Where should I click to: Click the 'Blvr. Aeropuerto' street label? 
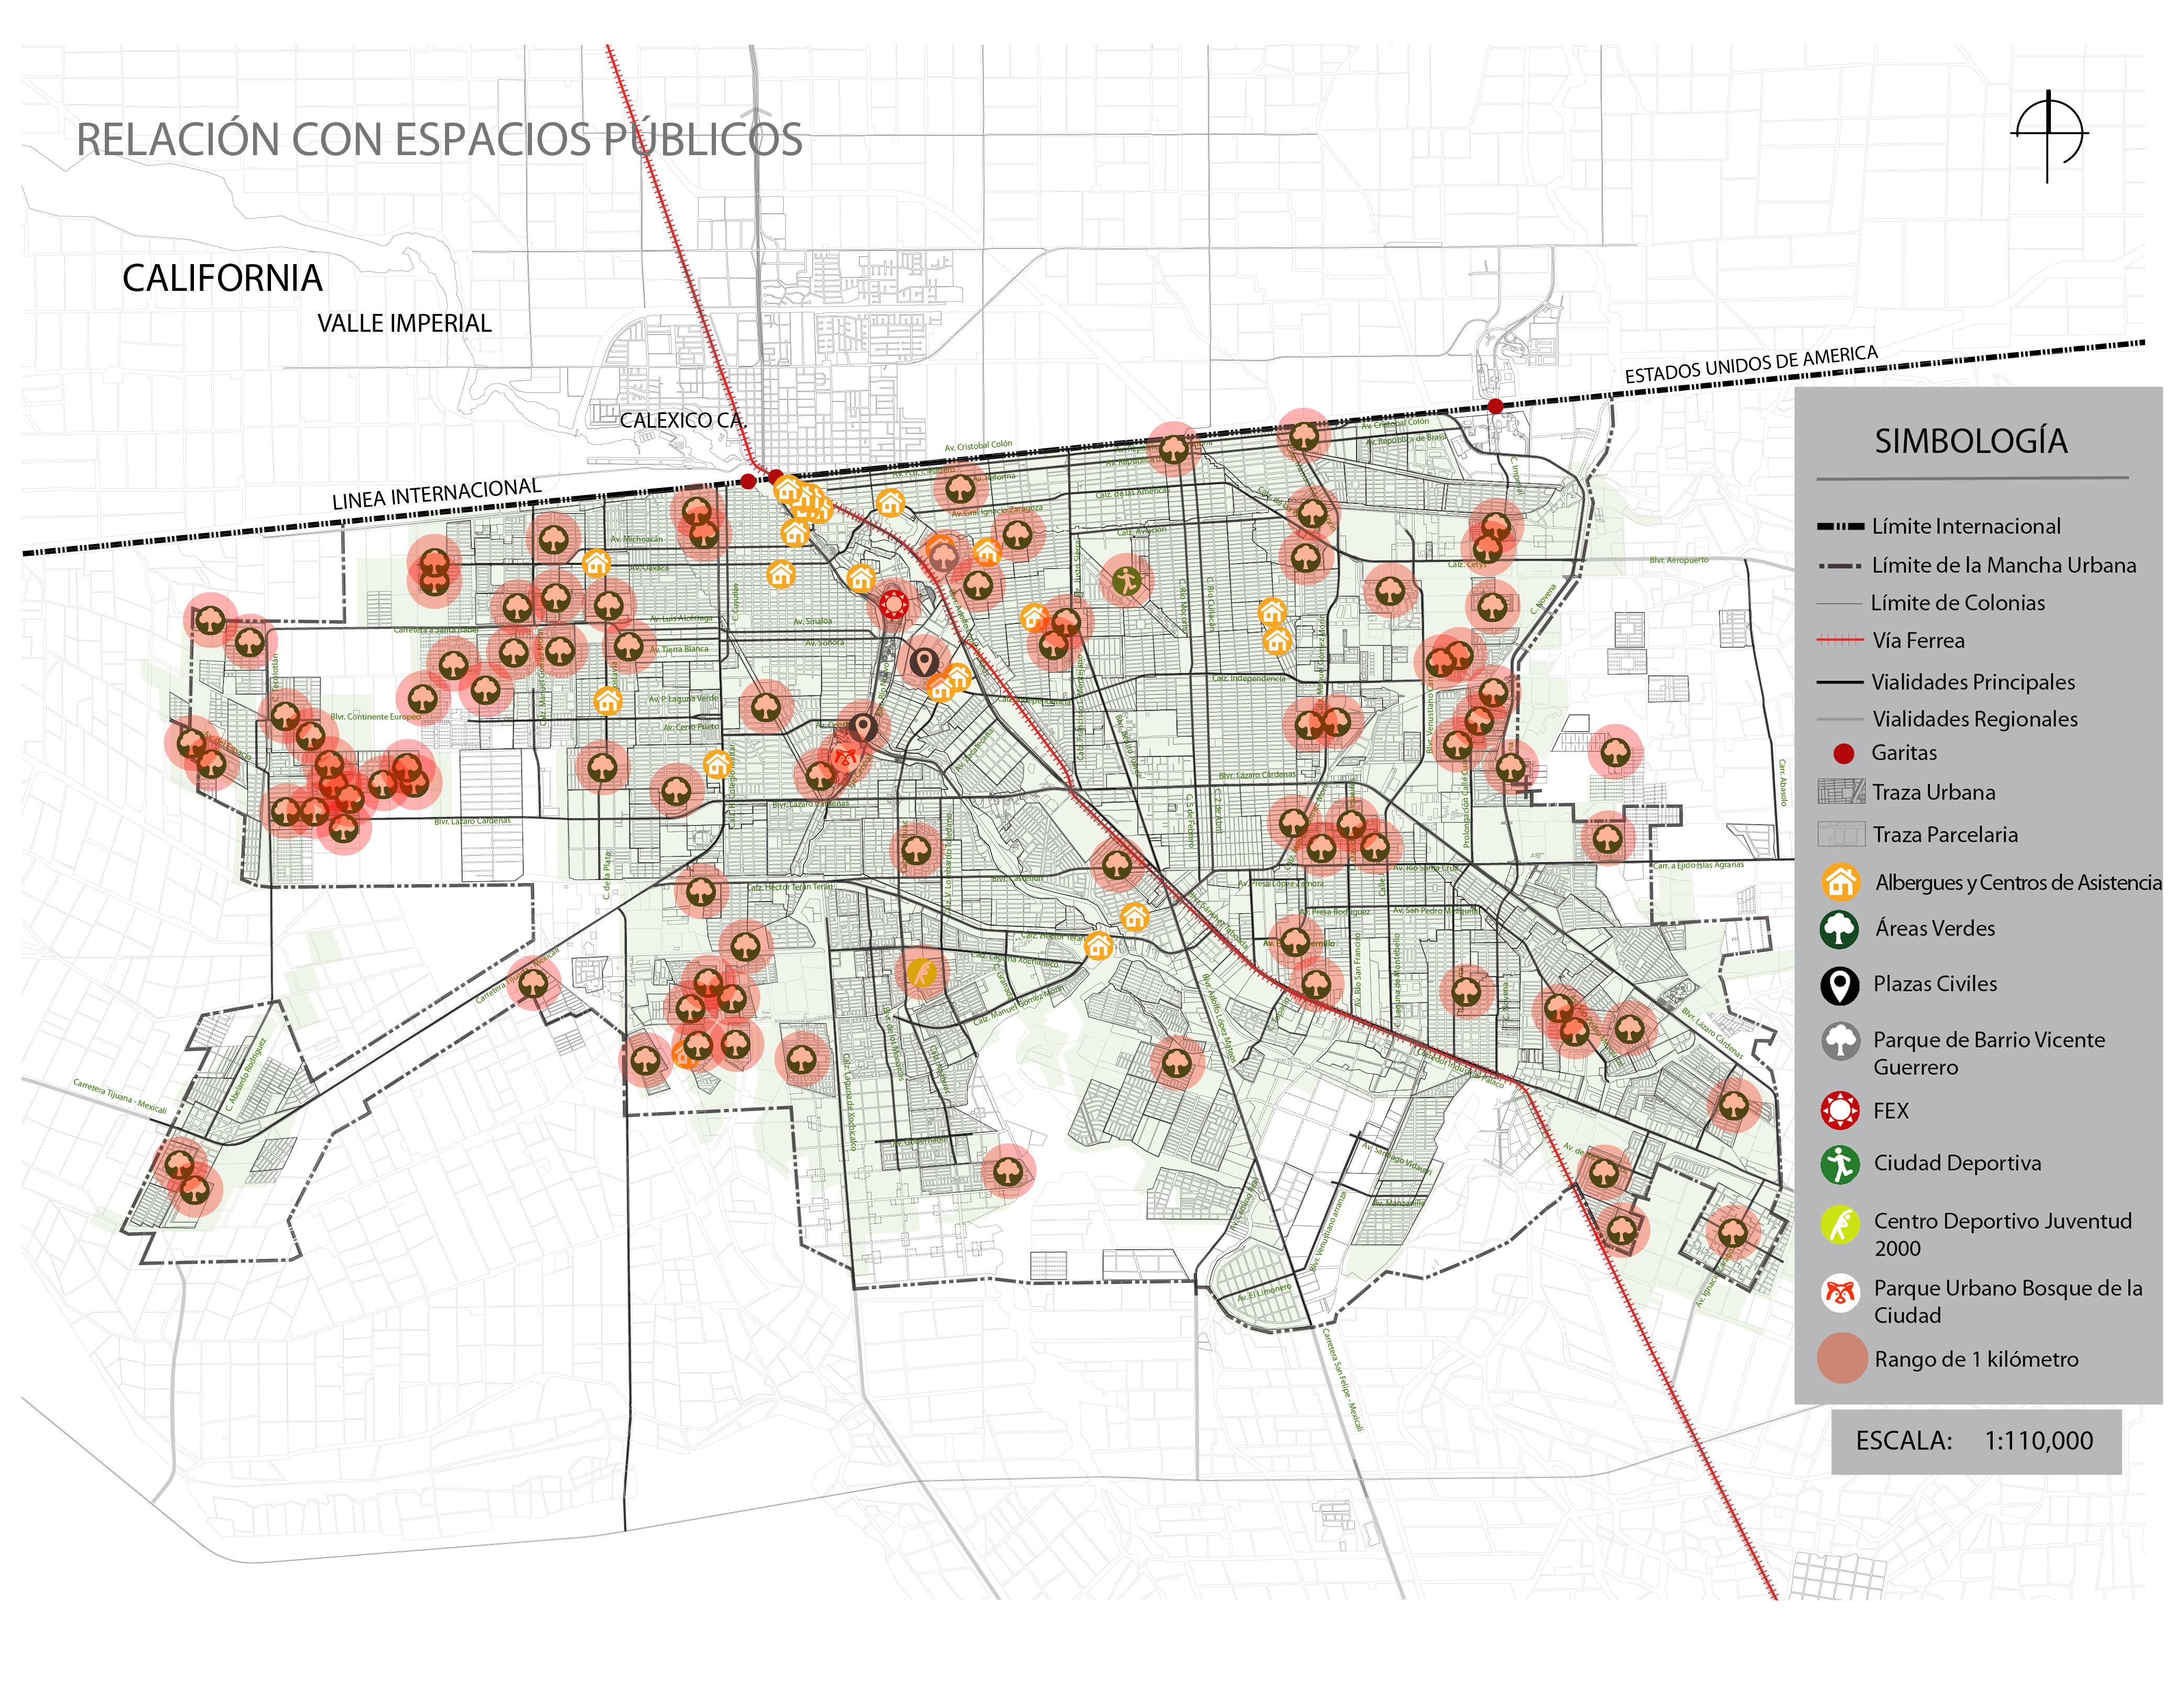(1679, 560)
